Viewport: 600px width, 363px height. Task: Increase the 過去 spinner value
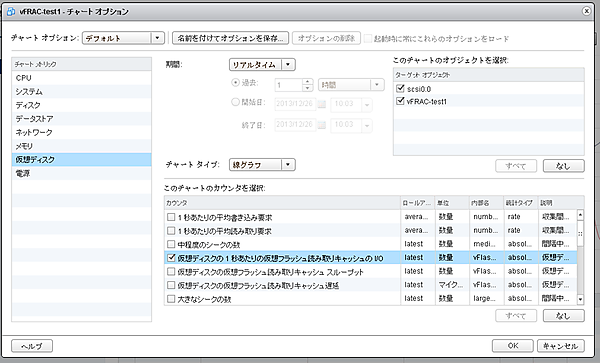307,81
